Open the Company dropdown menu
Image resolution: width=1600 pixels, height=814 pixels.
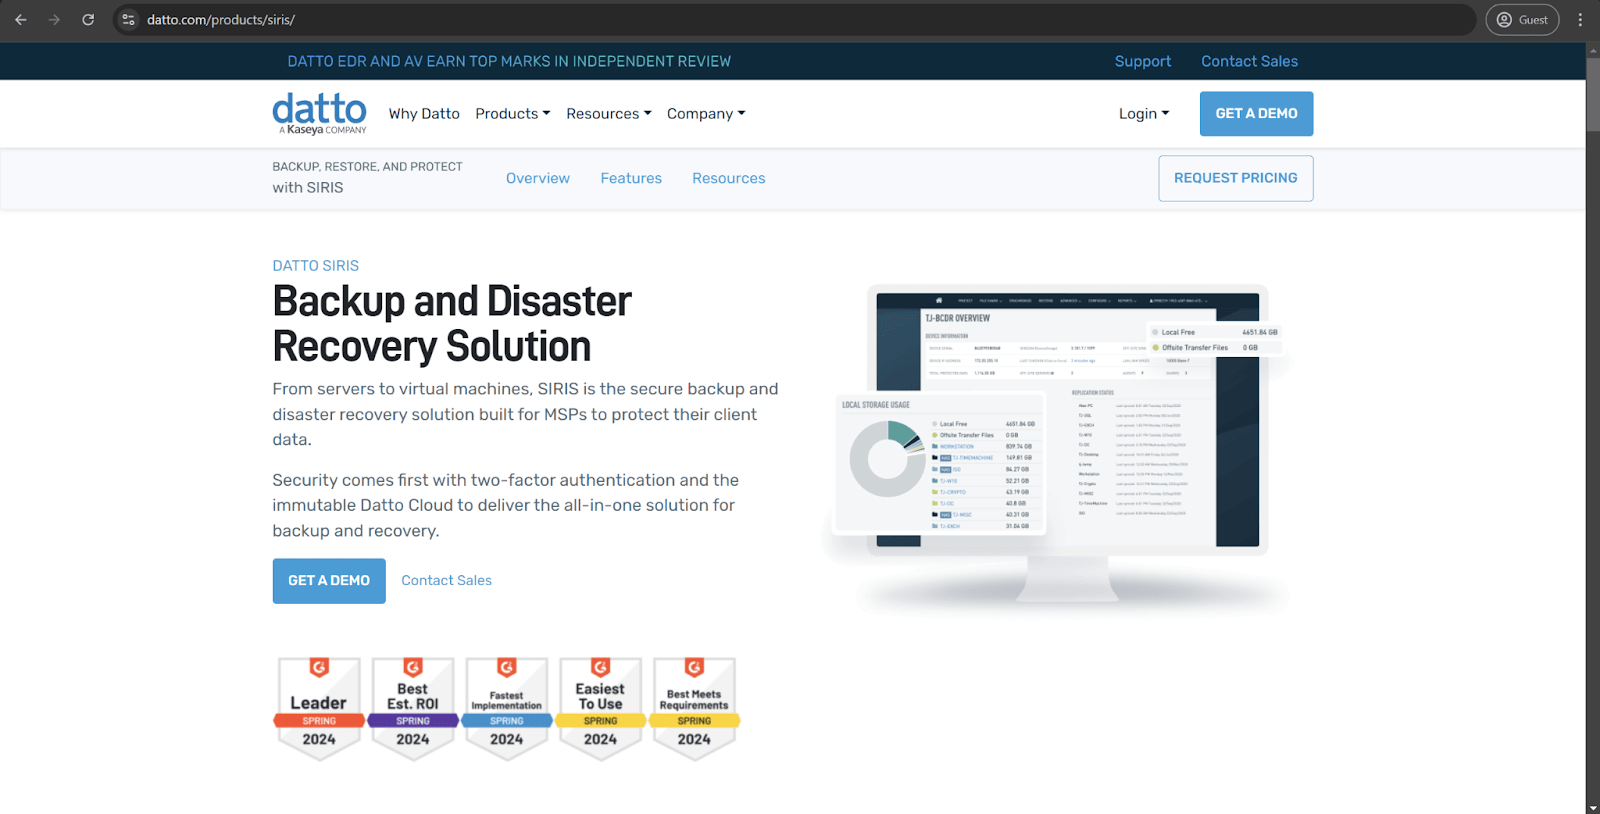pos(706,114)
